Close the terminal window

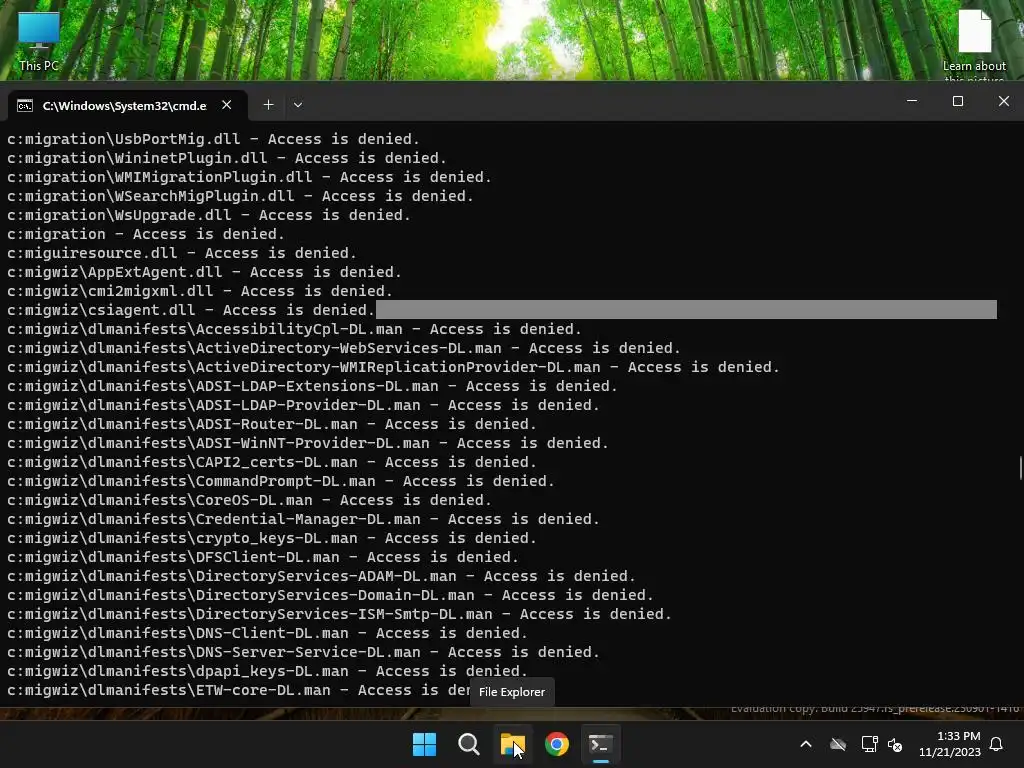[x=1004, y=101]
